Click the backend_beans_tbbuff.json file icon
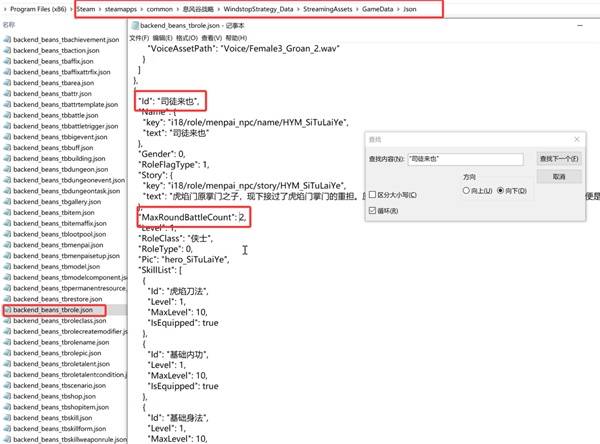The width and height of the screenshot is (600, 444). point(7,147)
